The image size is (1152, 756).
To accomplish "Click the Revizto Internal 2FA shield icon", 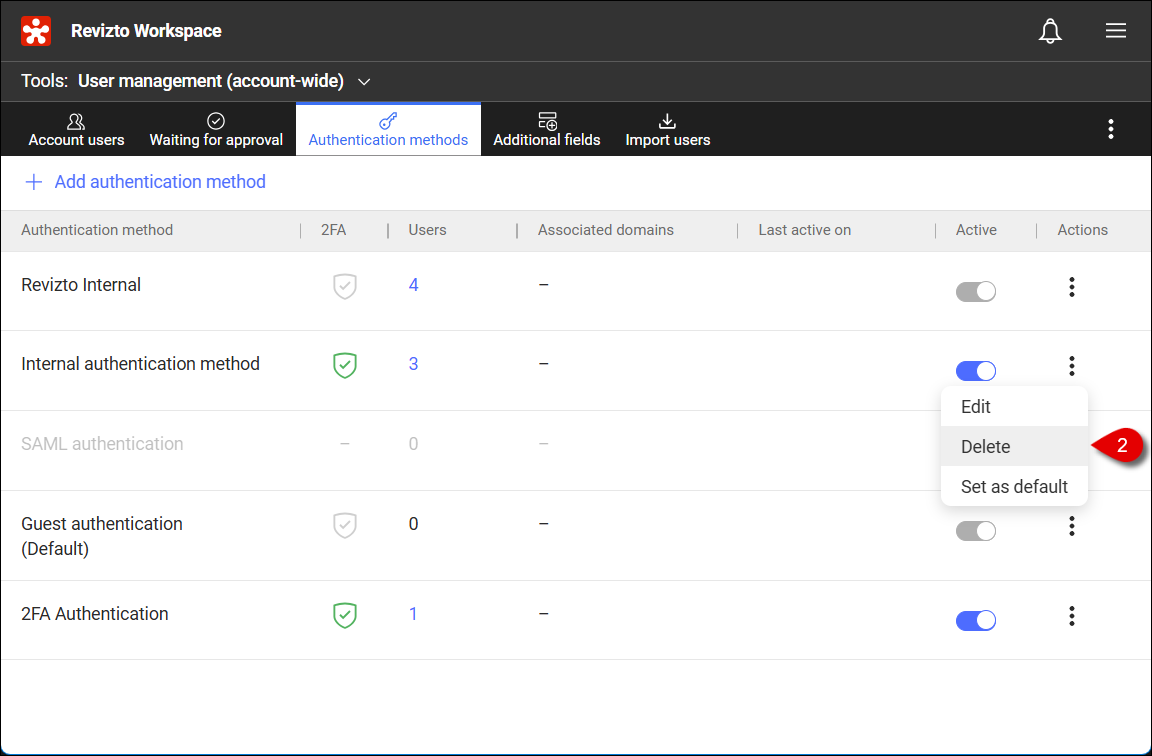I will (x=345, y=286).
